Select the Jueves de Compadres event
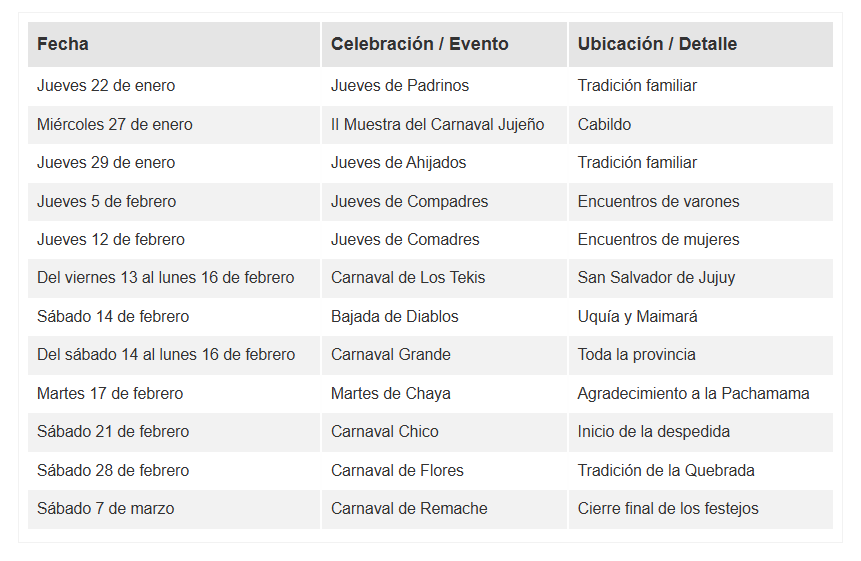This screenshot has height=561, width=861. tap(409, 202)
